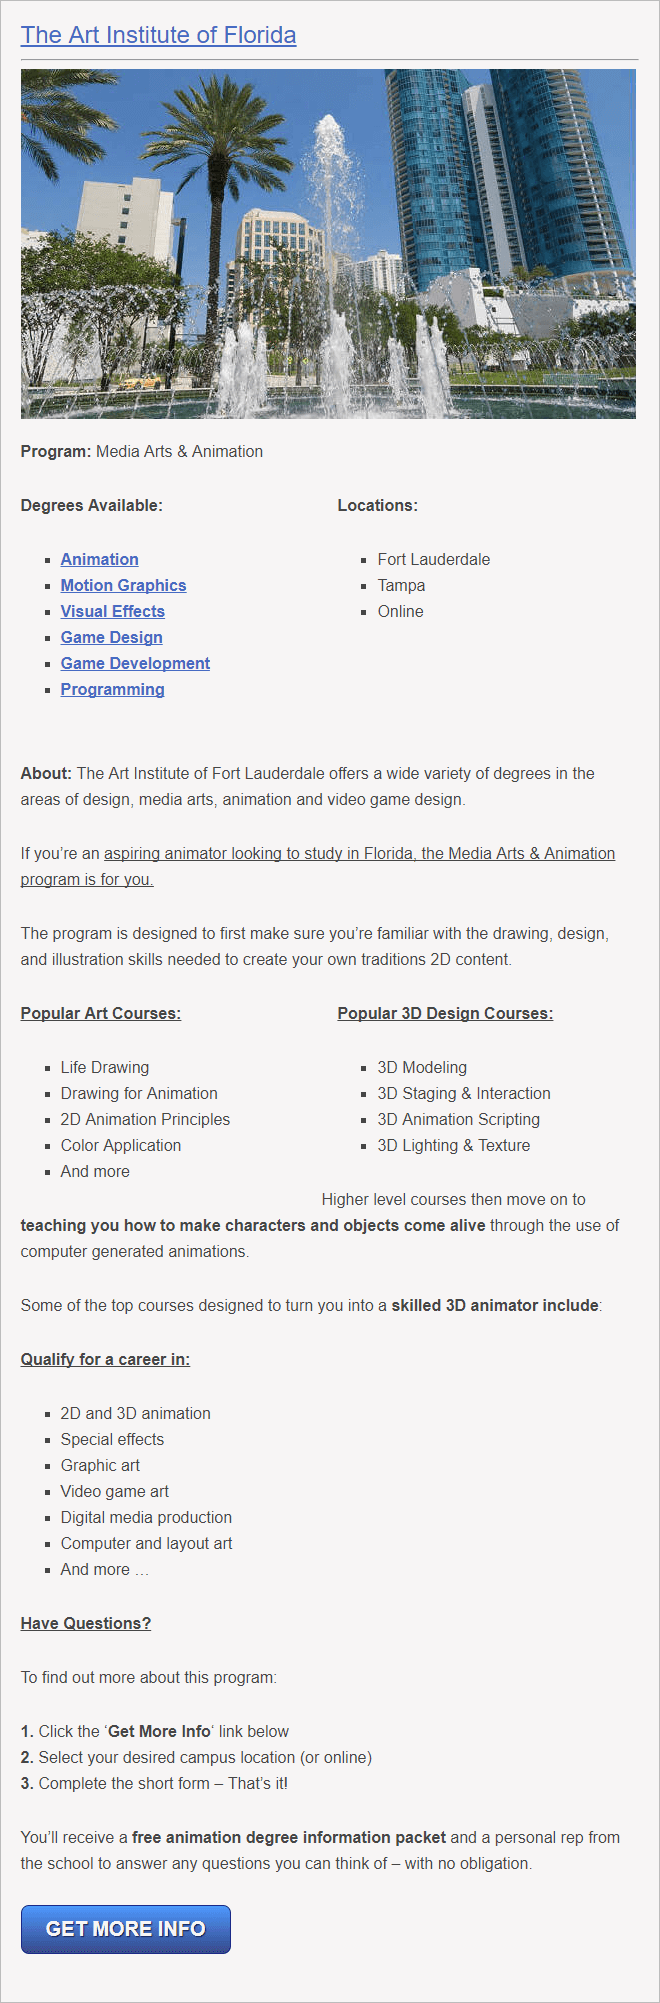This screenshot has width=660, height=2003.
Task: Click the Animation degree link
Action: [99, 559]
